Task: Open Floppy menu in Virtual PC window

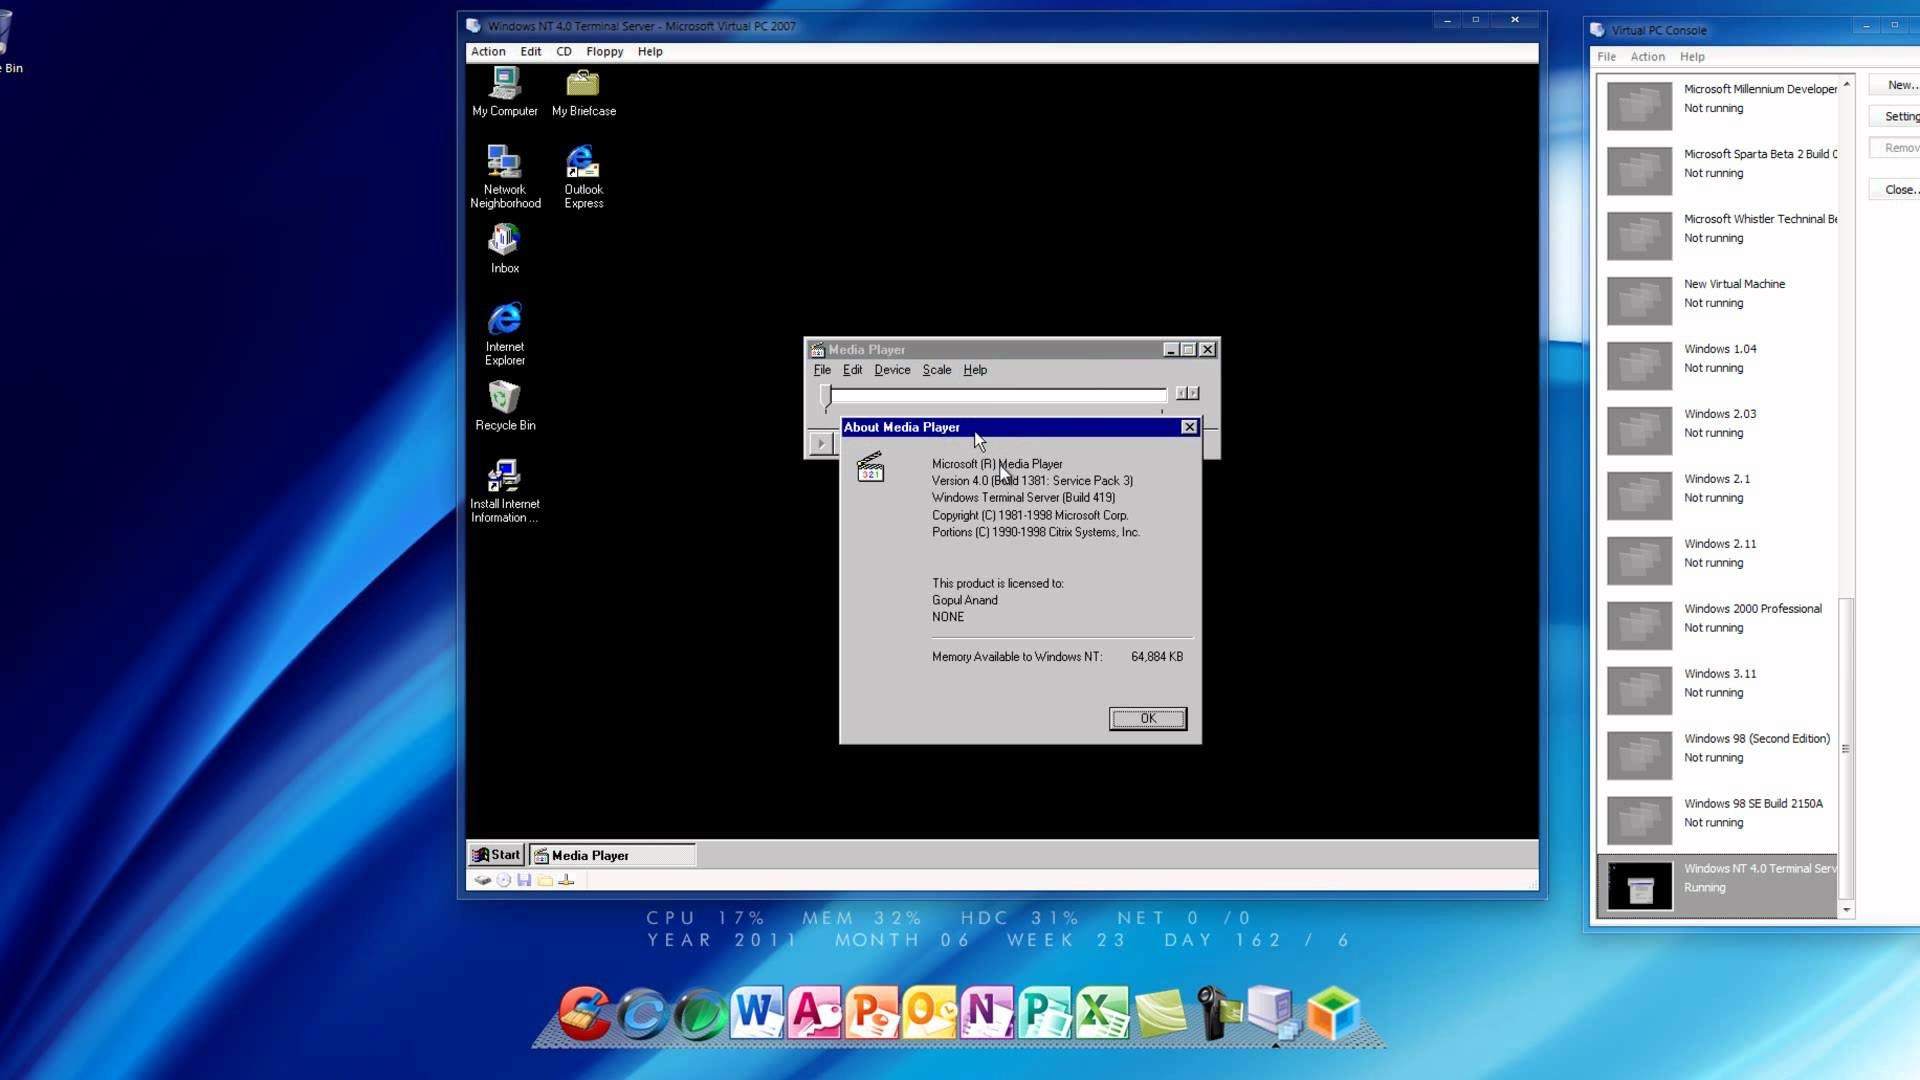Action: coord(604,52)
